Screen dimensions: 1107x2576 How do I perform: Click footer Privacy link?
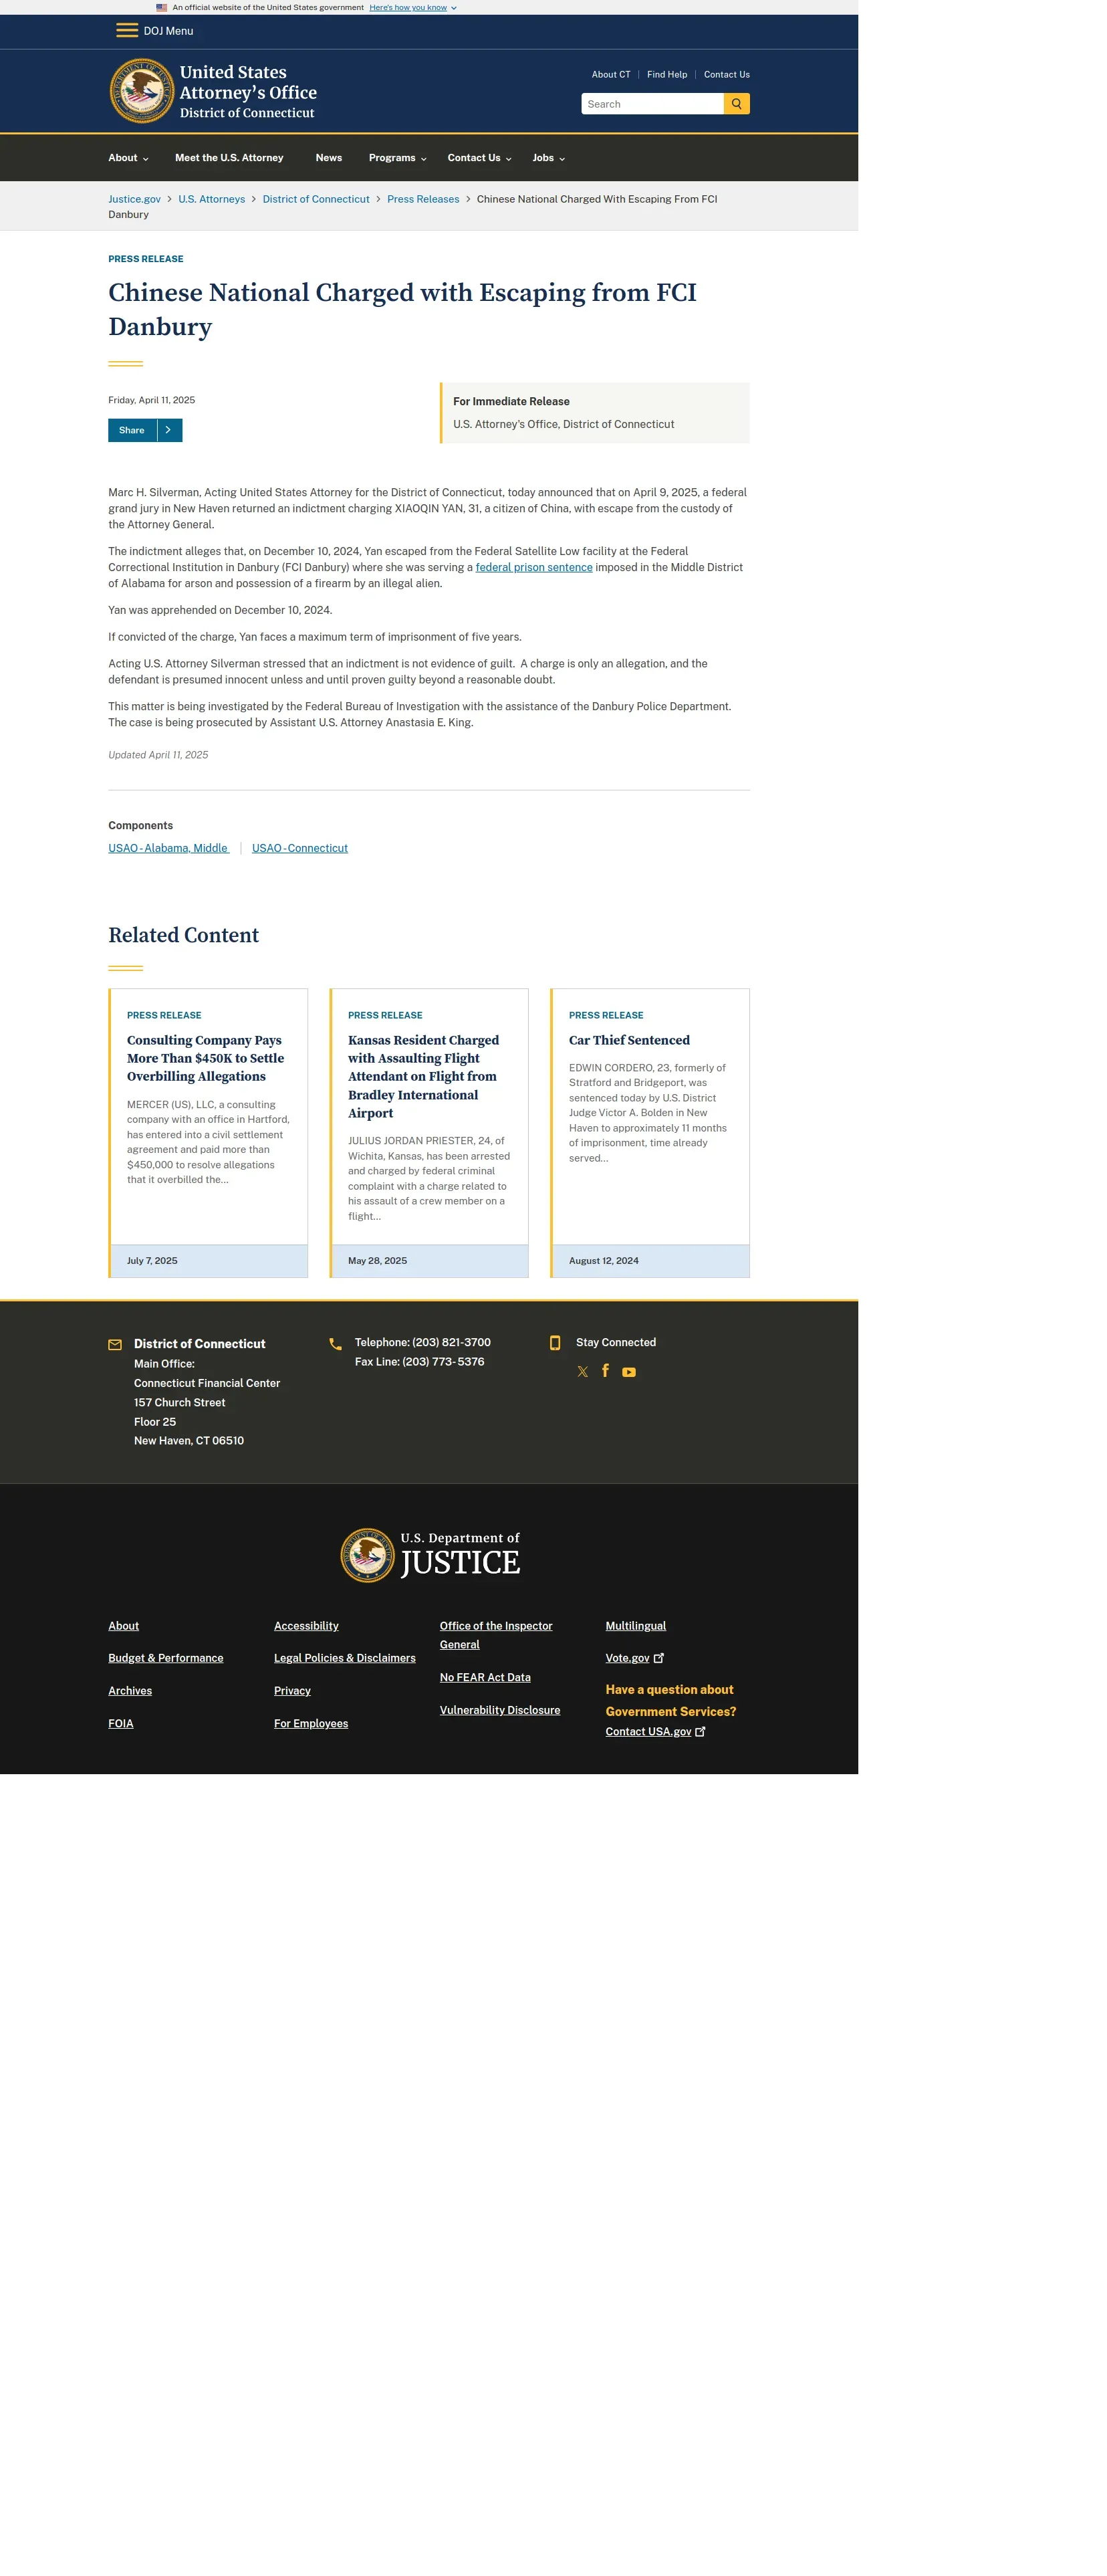(x=292, y=1691)
